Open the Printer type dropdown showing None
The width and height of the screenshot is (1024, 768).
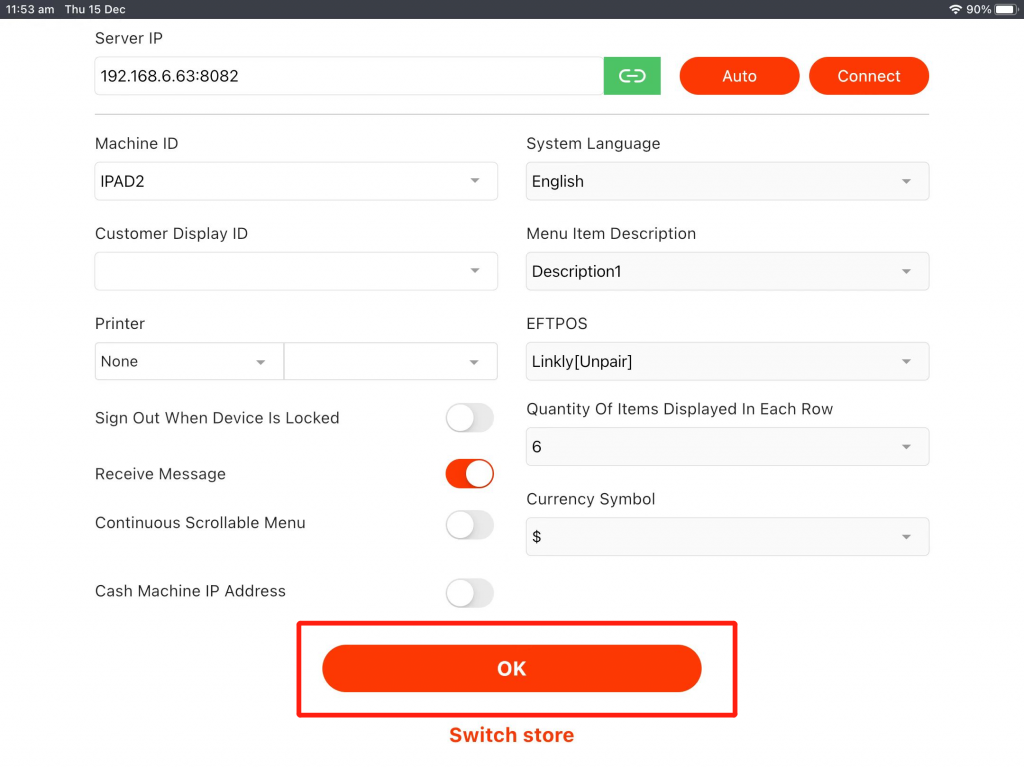click(x=189, y=361)
